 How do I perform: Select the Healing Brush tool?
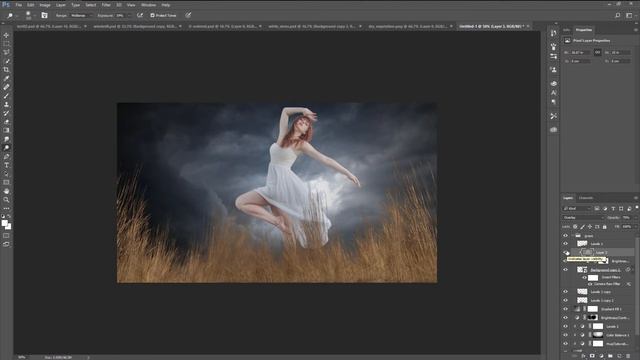[6, 87]
